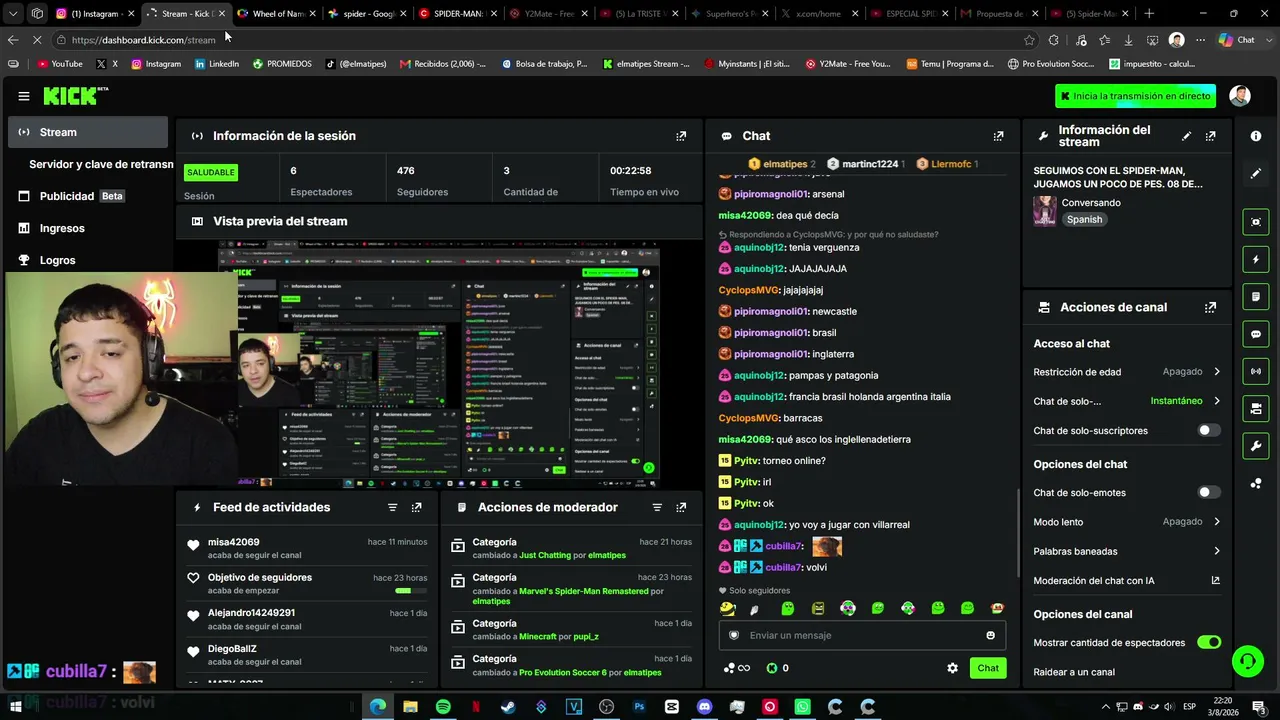Open Steam from the taskbar
The height and width of the screenshot is (720, 1280).
[x=508, y=707]
